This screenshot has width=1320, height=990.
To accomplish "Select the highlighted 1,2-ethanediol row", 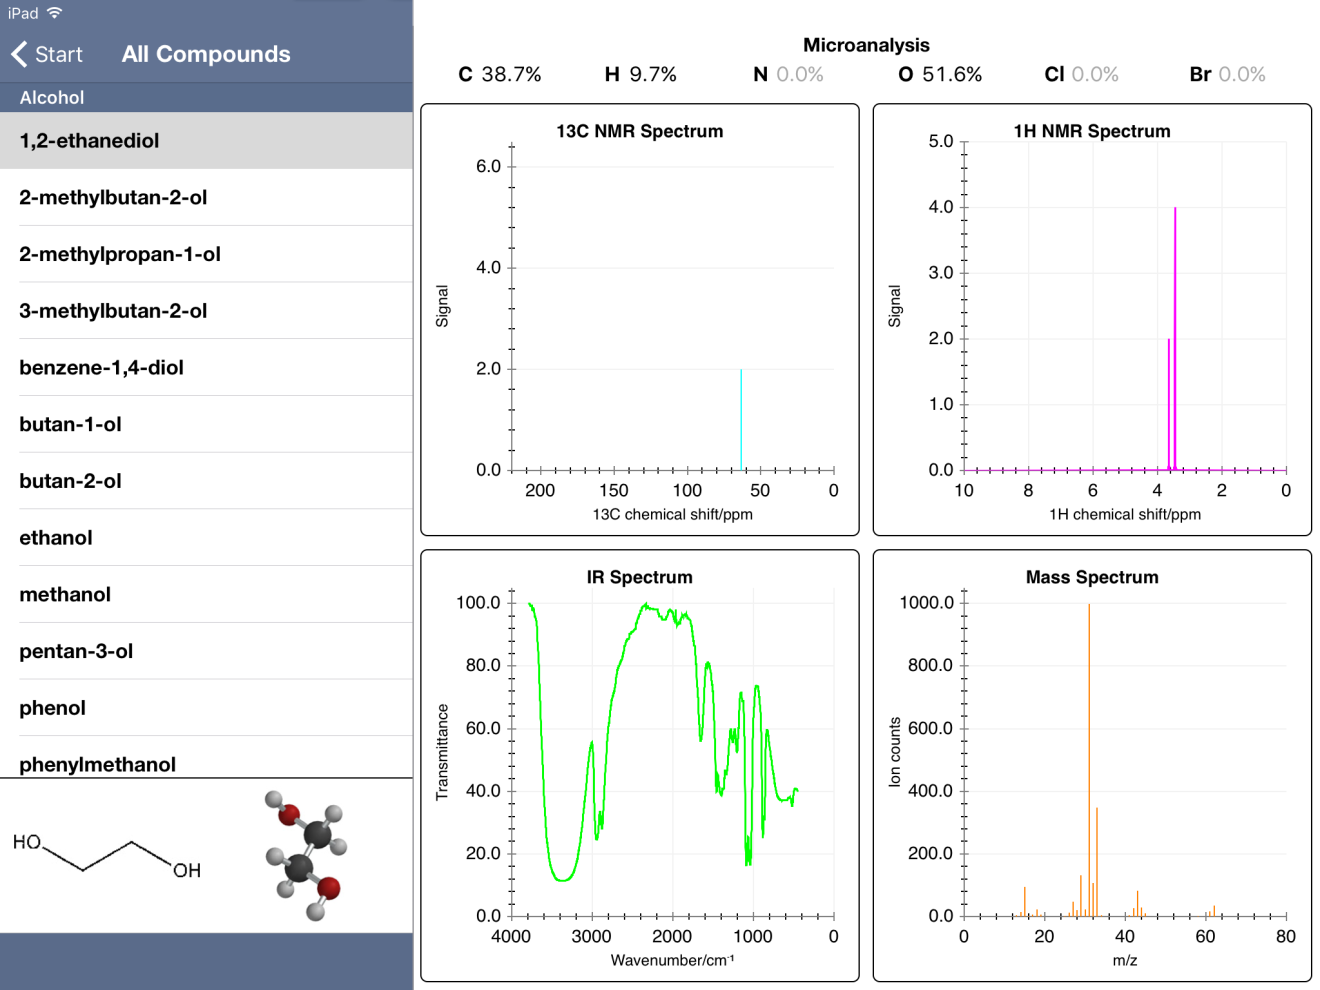I will click(90, 141).
